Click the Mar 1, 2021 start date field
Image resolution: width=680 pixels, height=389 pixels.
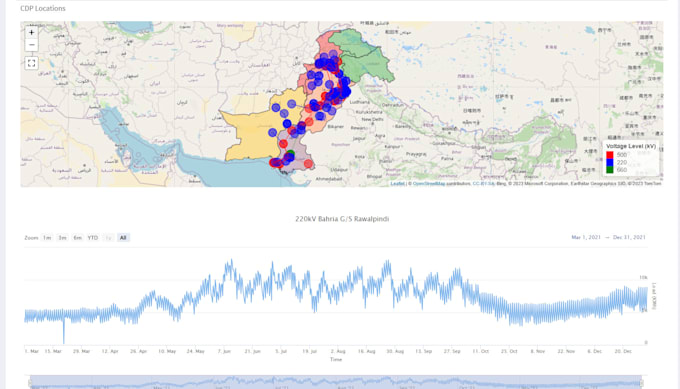coord(586,237)
